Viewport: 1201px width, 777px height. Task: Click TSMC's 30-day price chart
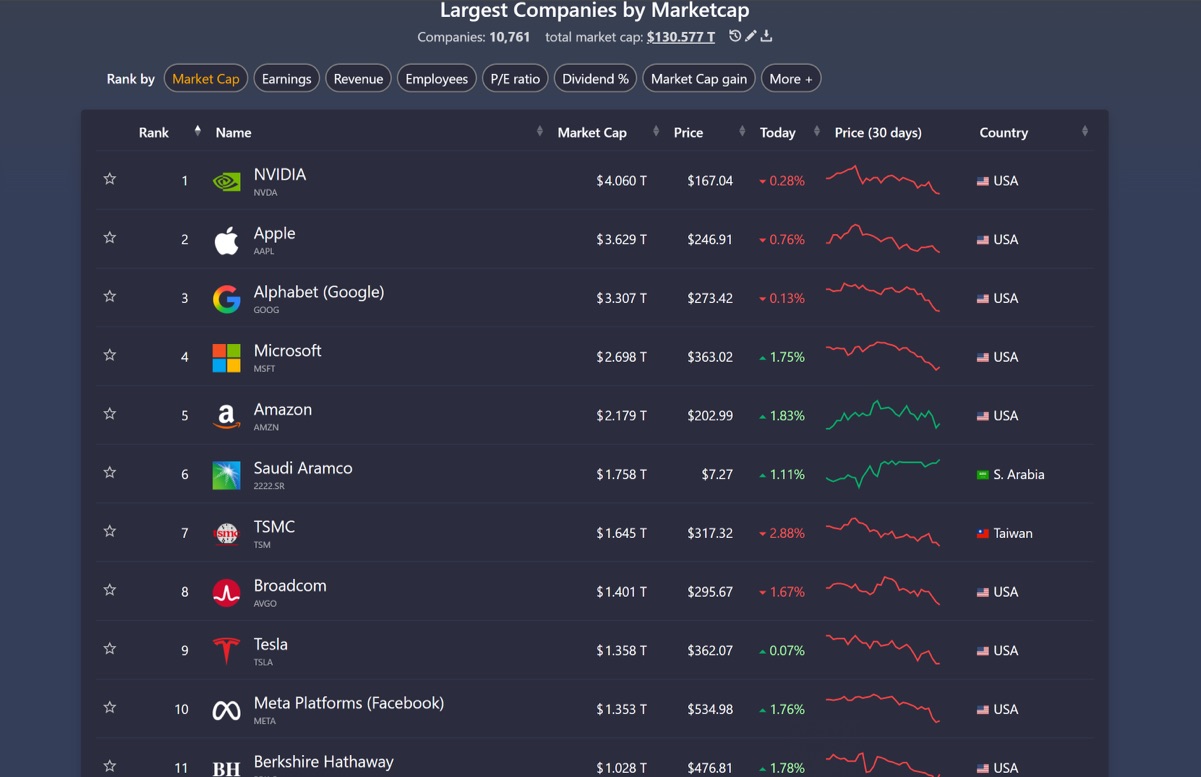pos(882,532)
